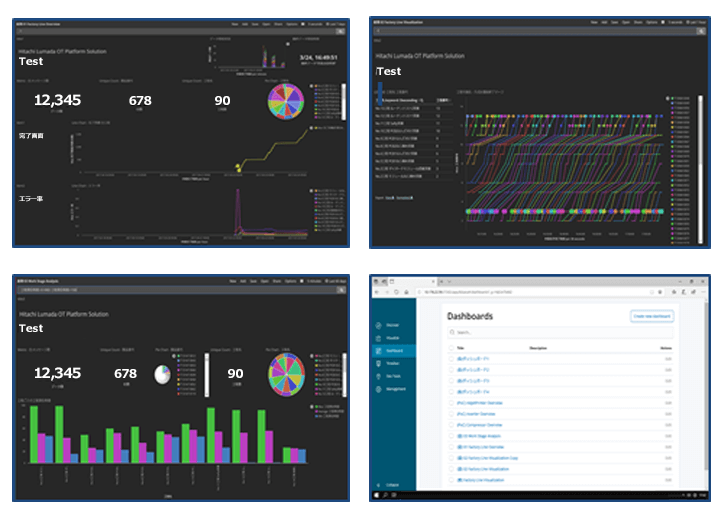The width and height of the screenshot is (720, 520).
Task: Click Add in Work Stage Analysis menu
Action: point(243,281)
